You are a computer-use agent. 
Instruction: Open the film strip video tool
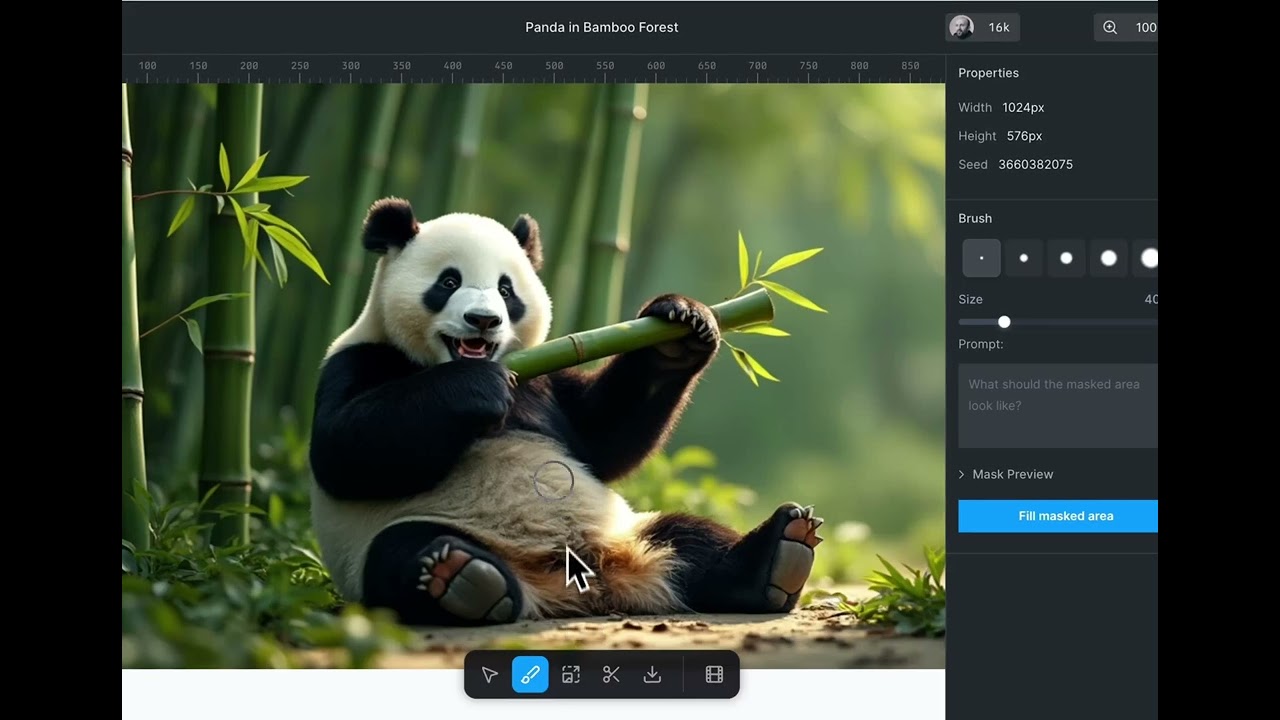(714, 675)
